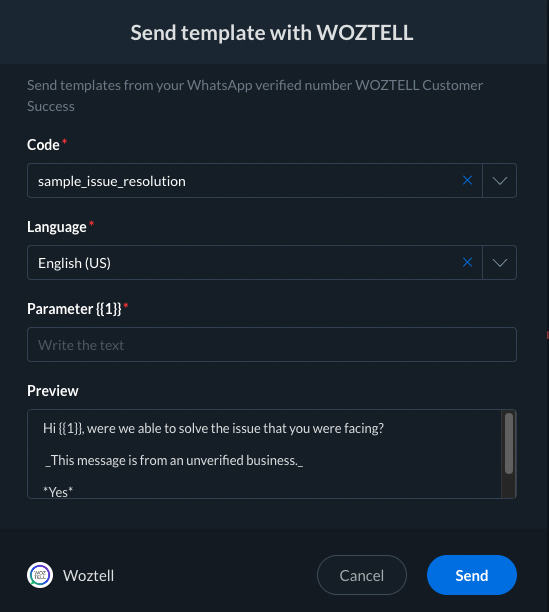Click the Woztell name label
The image size is (549, 612).
click(x=89, y=576)
